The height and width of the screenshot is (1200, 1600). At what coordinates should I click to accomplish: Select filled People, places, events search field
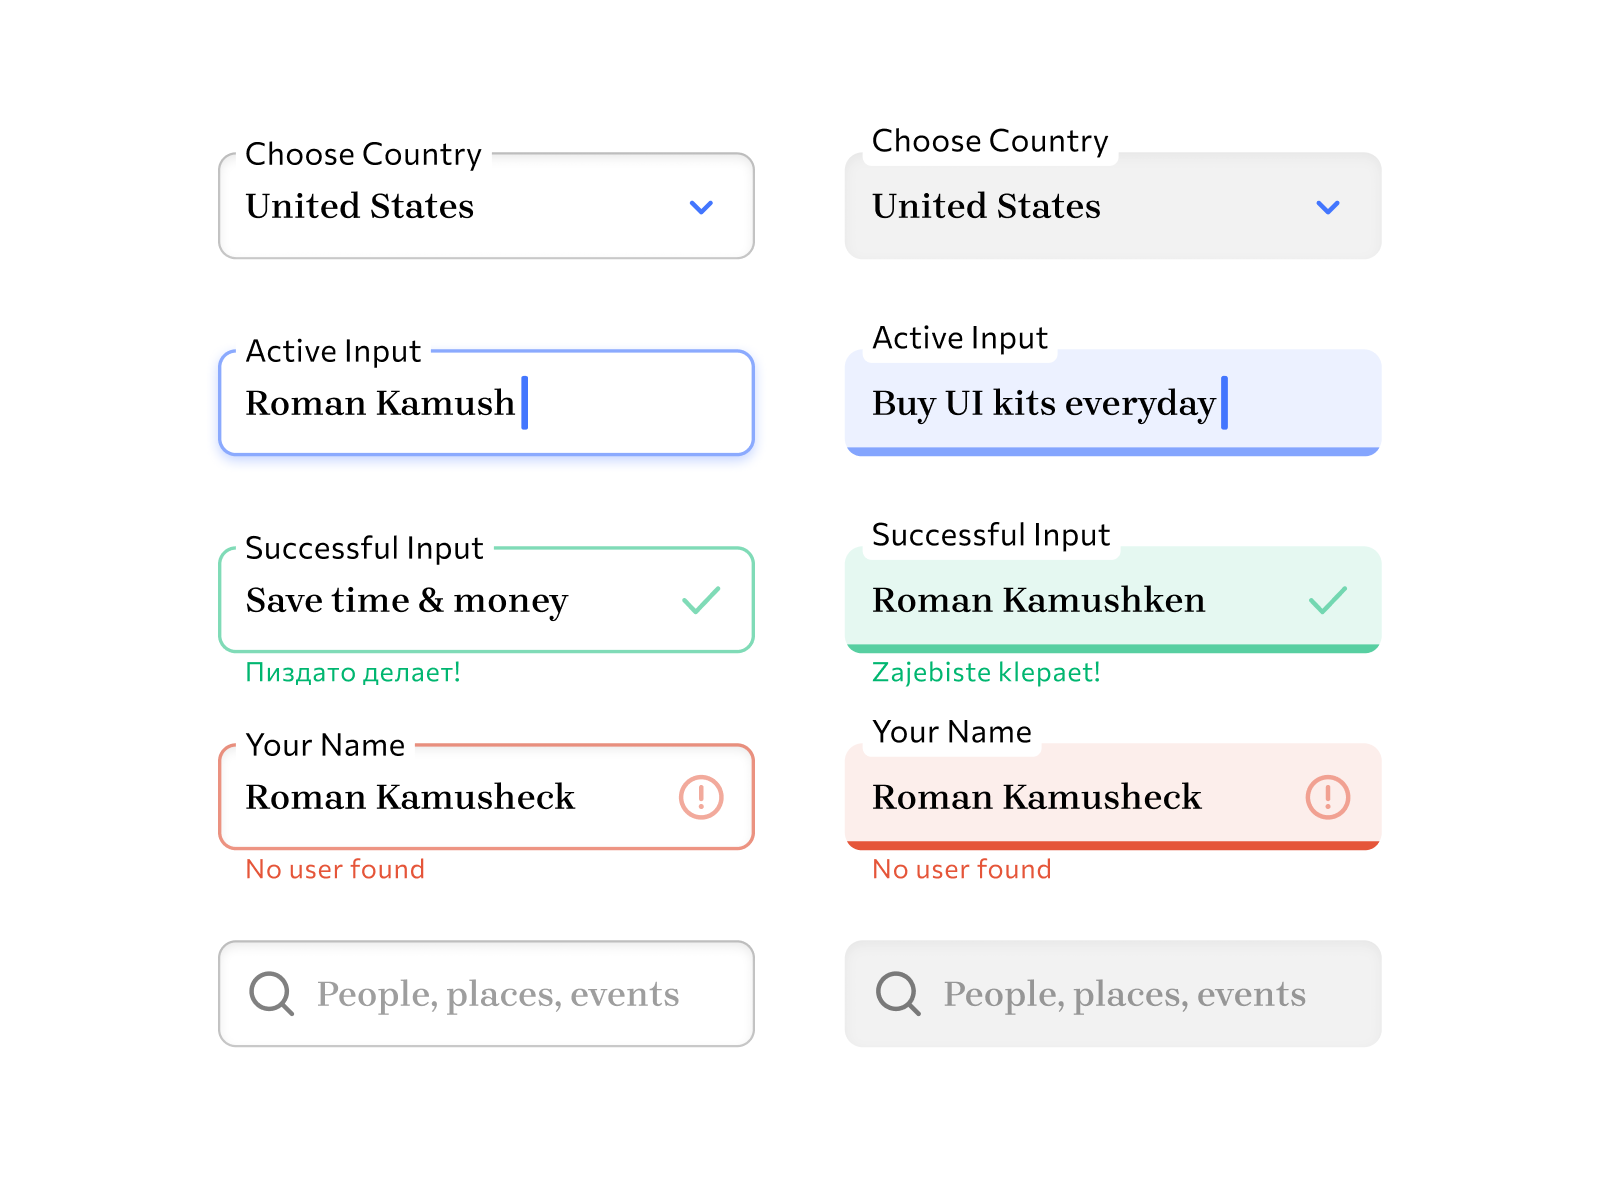(x=1125, y=994)
